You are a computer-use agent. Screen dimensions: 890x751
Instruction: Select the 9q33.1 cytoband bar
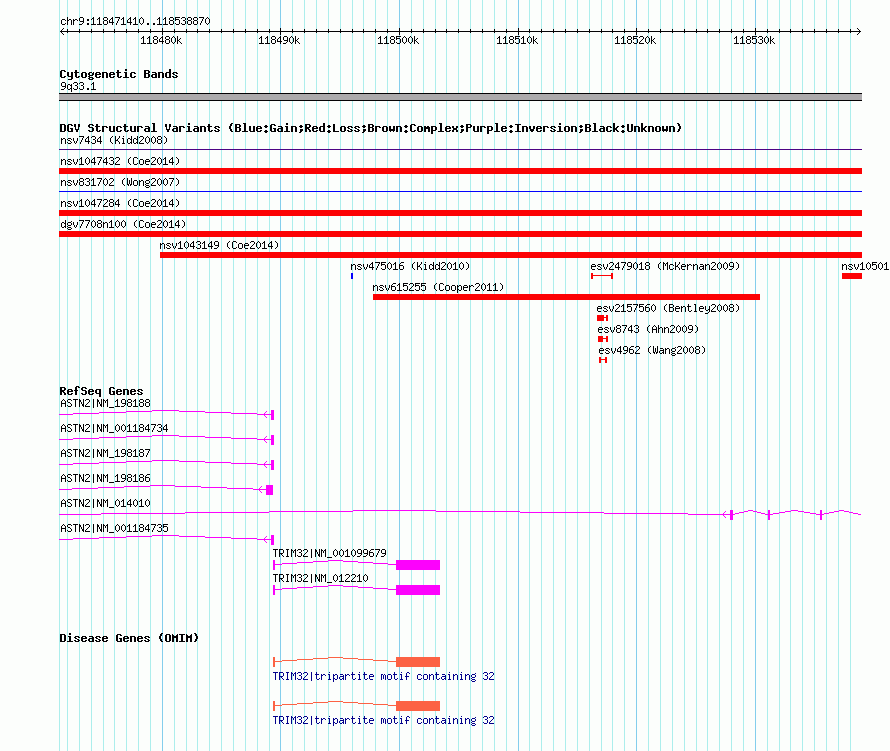(460, 97)
